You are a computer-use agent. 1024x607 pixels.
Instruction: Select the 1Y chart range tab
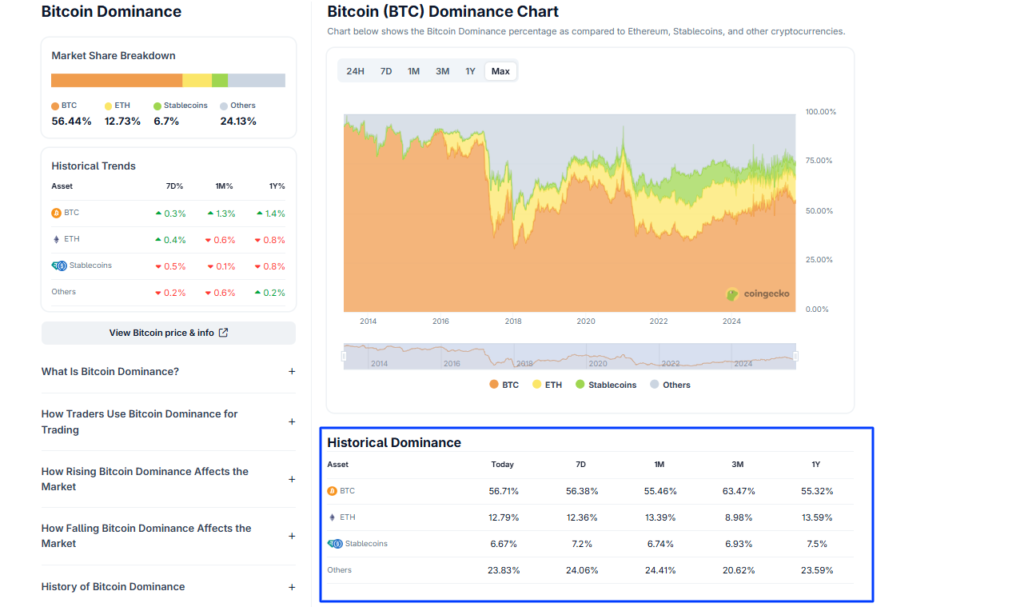click(470, 71)
